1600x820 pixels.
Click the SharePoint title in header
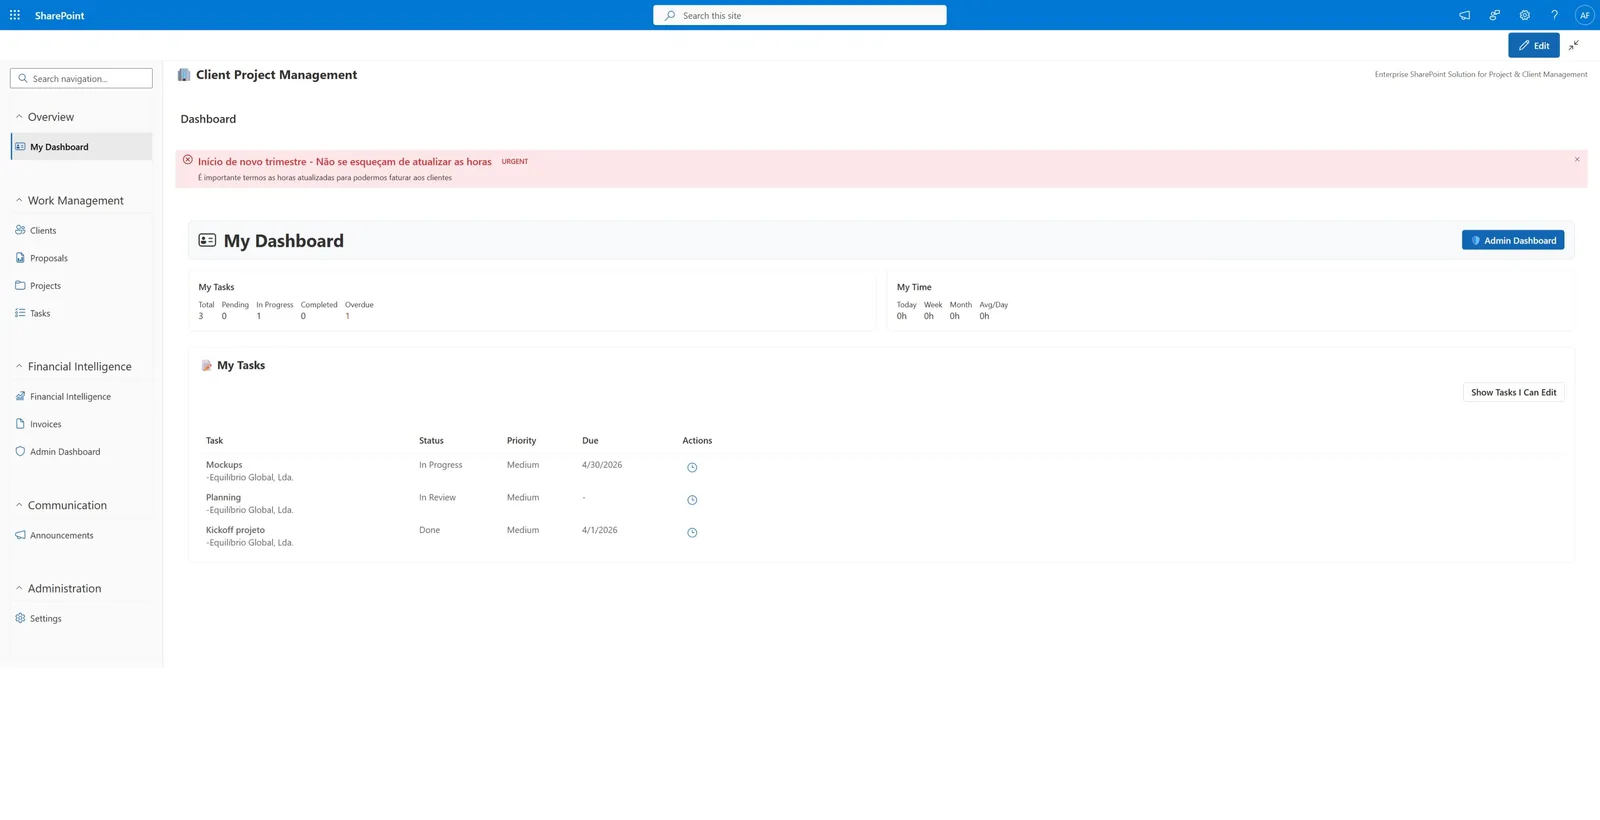point(59,15)
